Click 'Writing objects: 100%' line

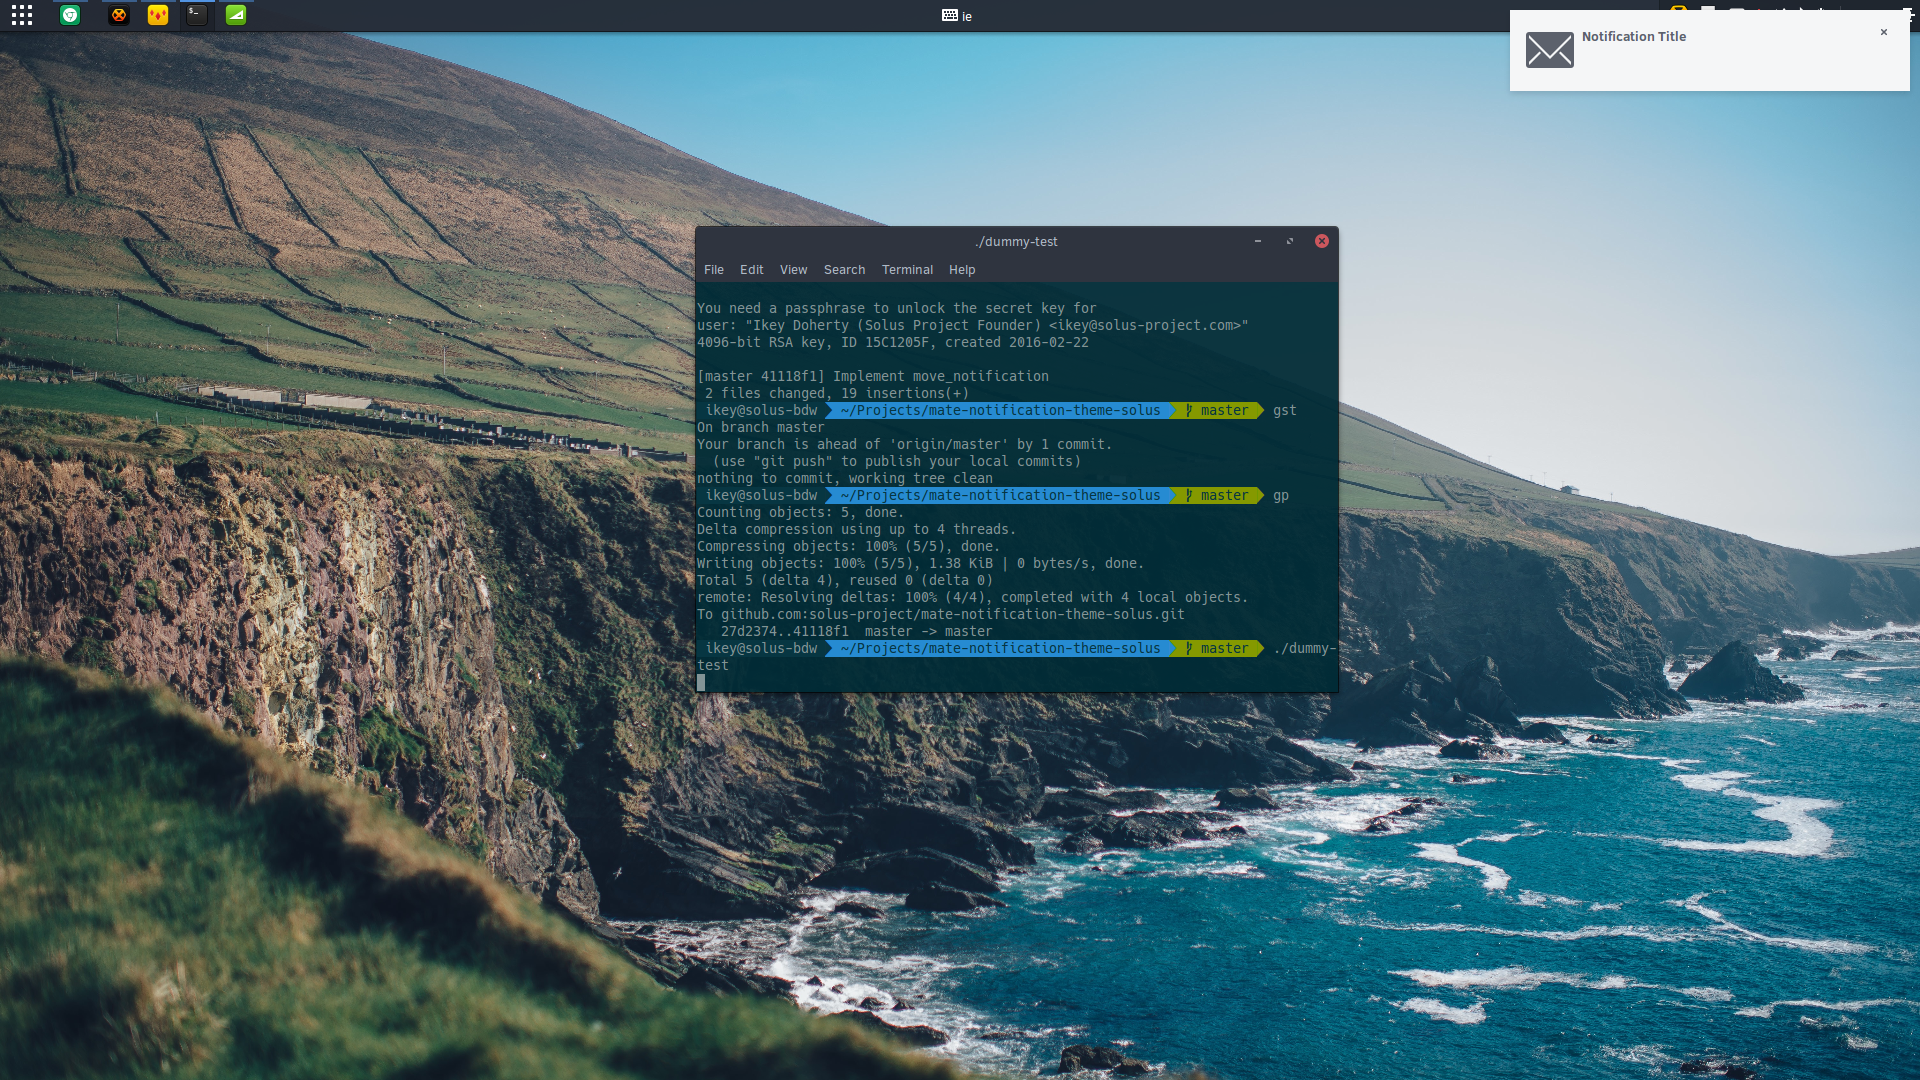point(921,564)
